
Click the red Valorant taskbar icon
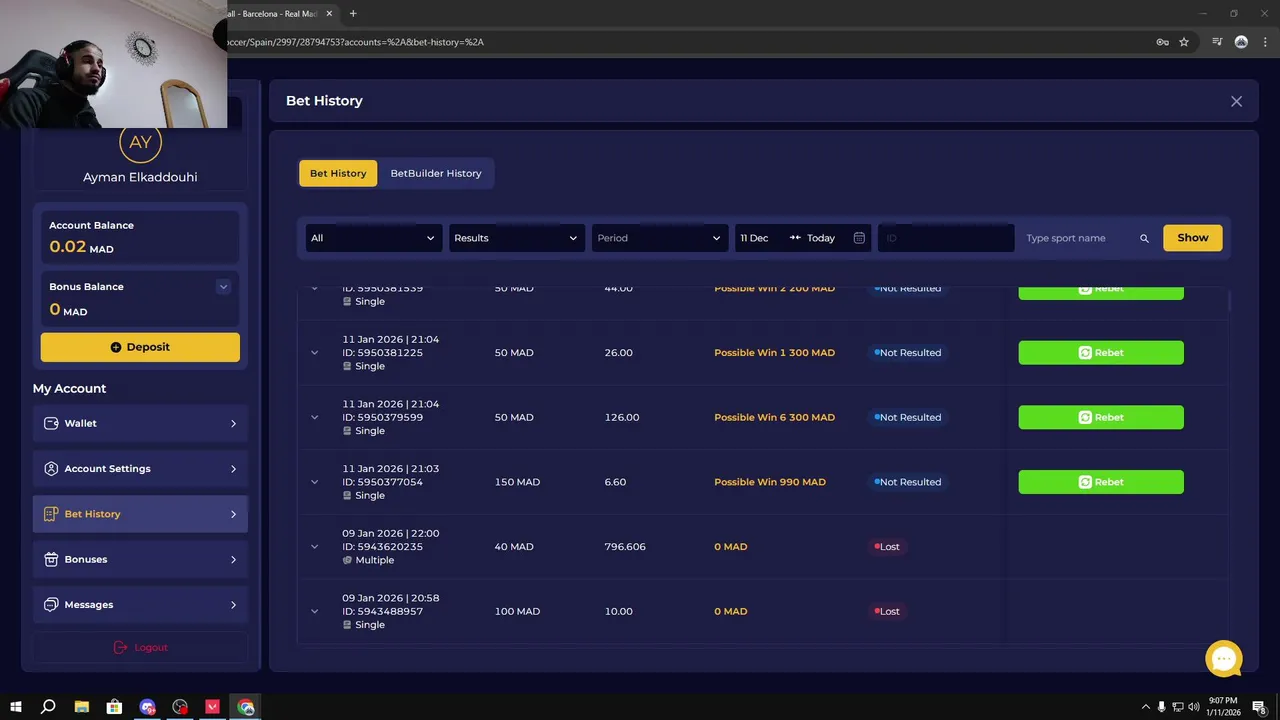[x=213, y=707]
